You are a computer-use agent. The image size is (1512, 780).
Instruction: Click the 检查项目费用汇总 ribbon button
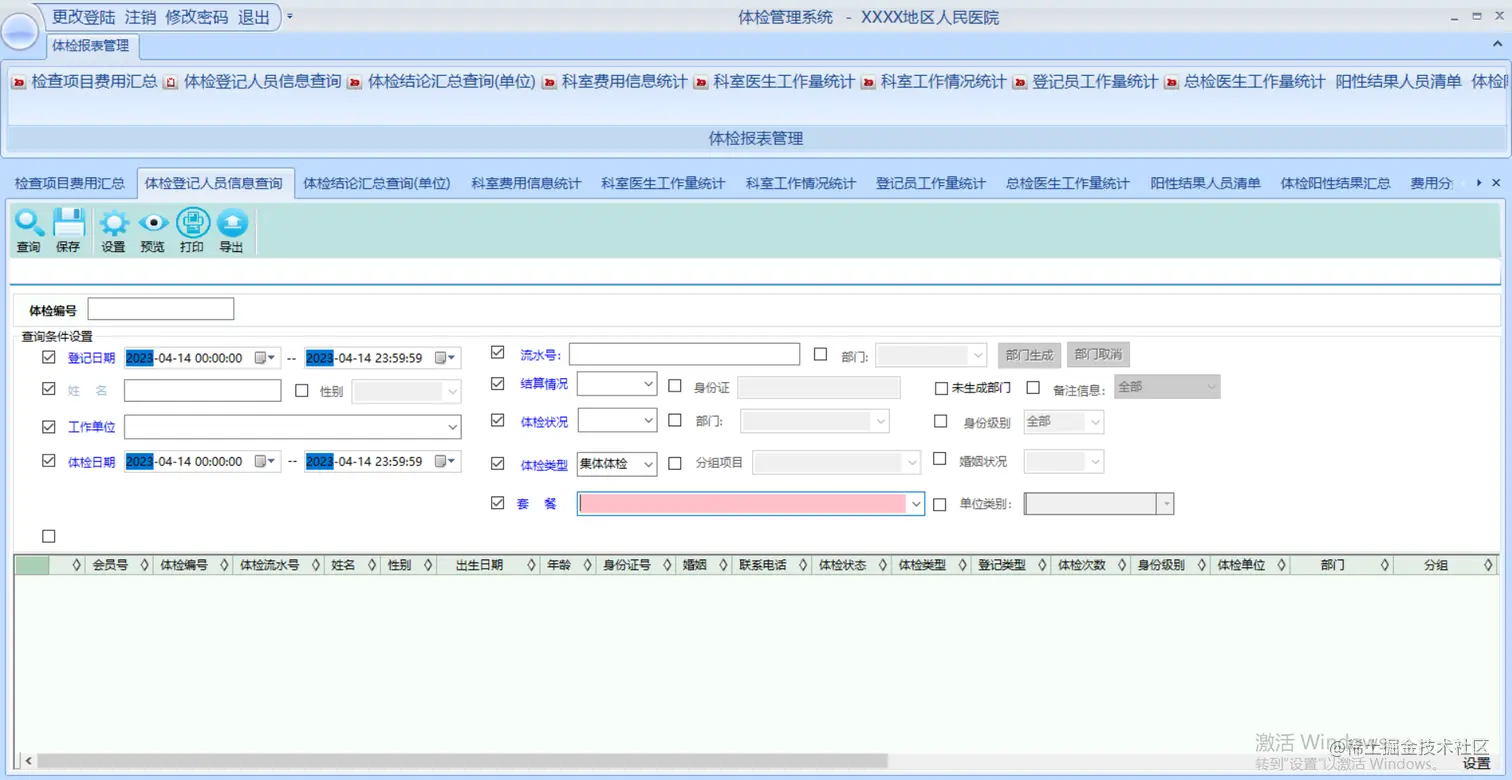[x=85, y=82]
